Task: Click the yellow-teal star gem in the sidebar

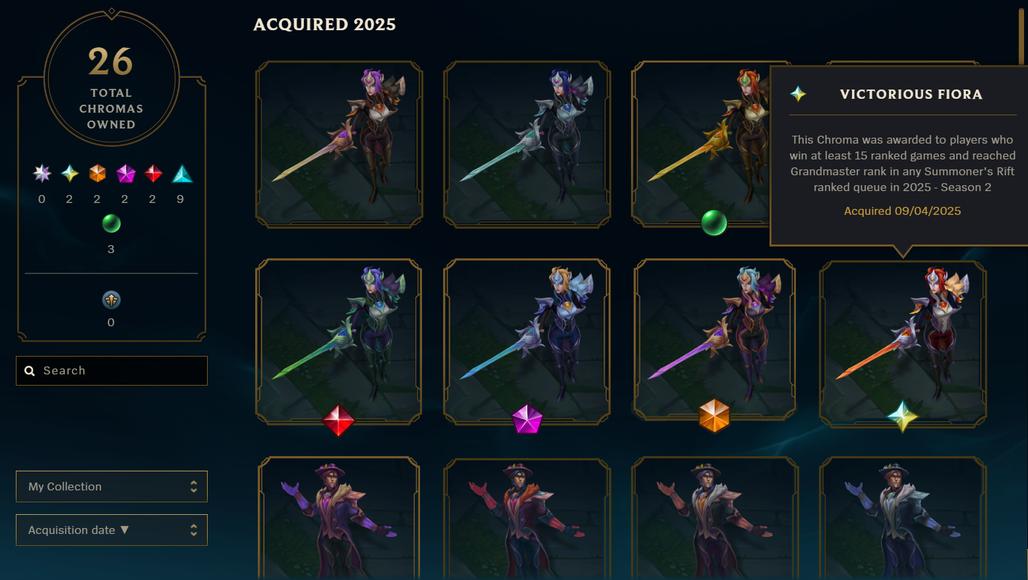Action: [69, 173]
